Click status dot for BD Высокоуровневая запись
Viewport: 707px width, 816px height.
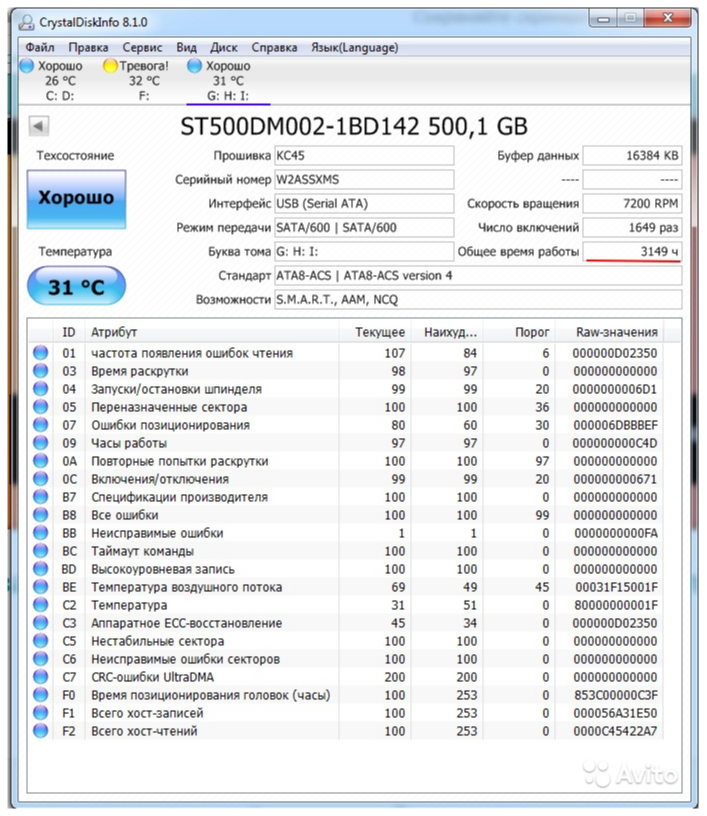41,569
